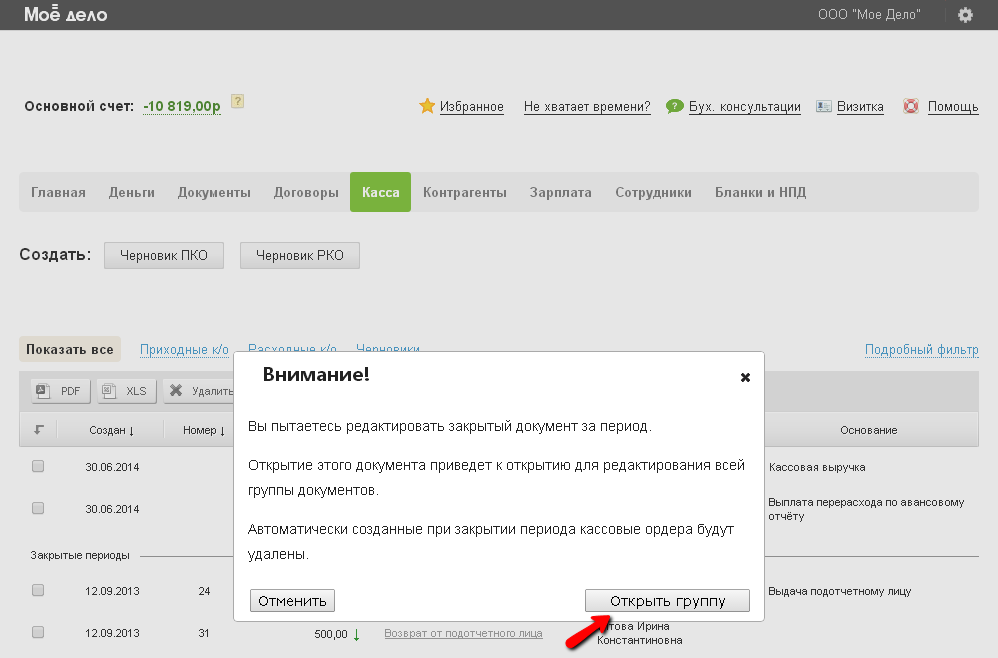Click Показать все filter
This screenshot has width=998, height=658.
[70, 349]
